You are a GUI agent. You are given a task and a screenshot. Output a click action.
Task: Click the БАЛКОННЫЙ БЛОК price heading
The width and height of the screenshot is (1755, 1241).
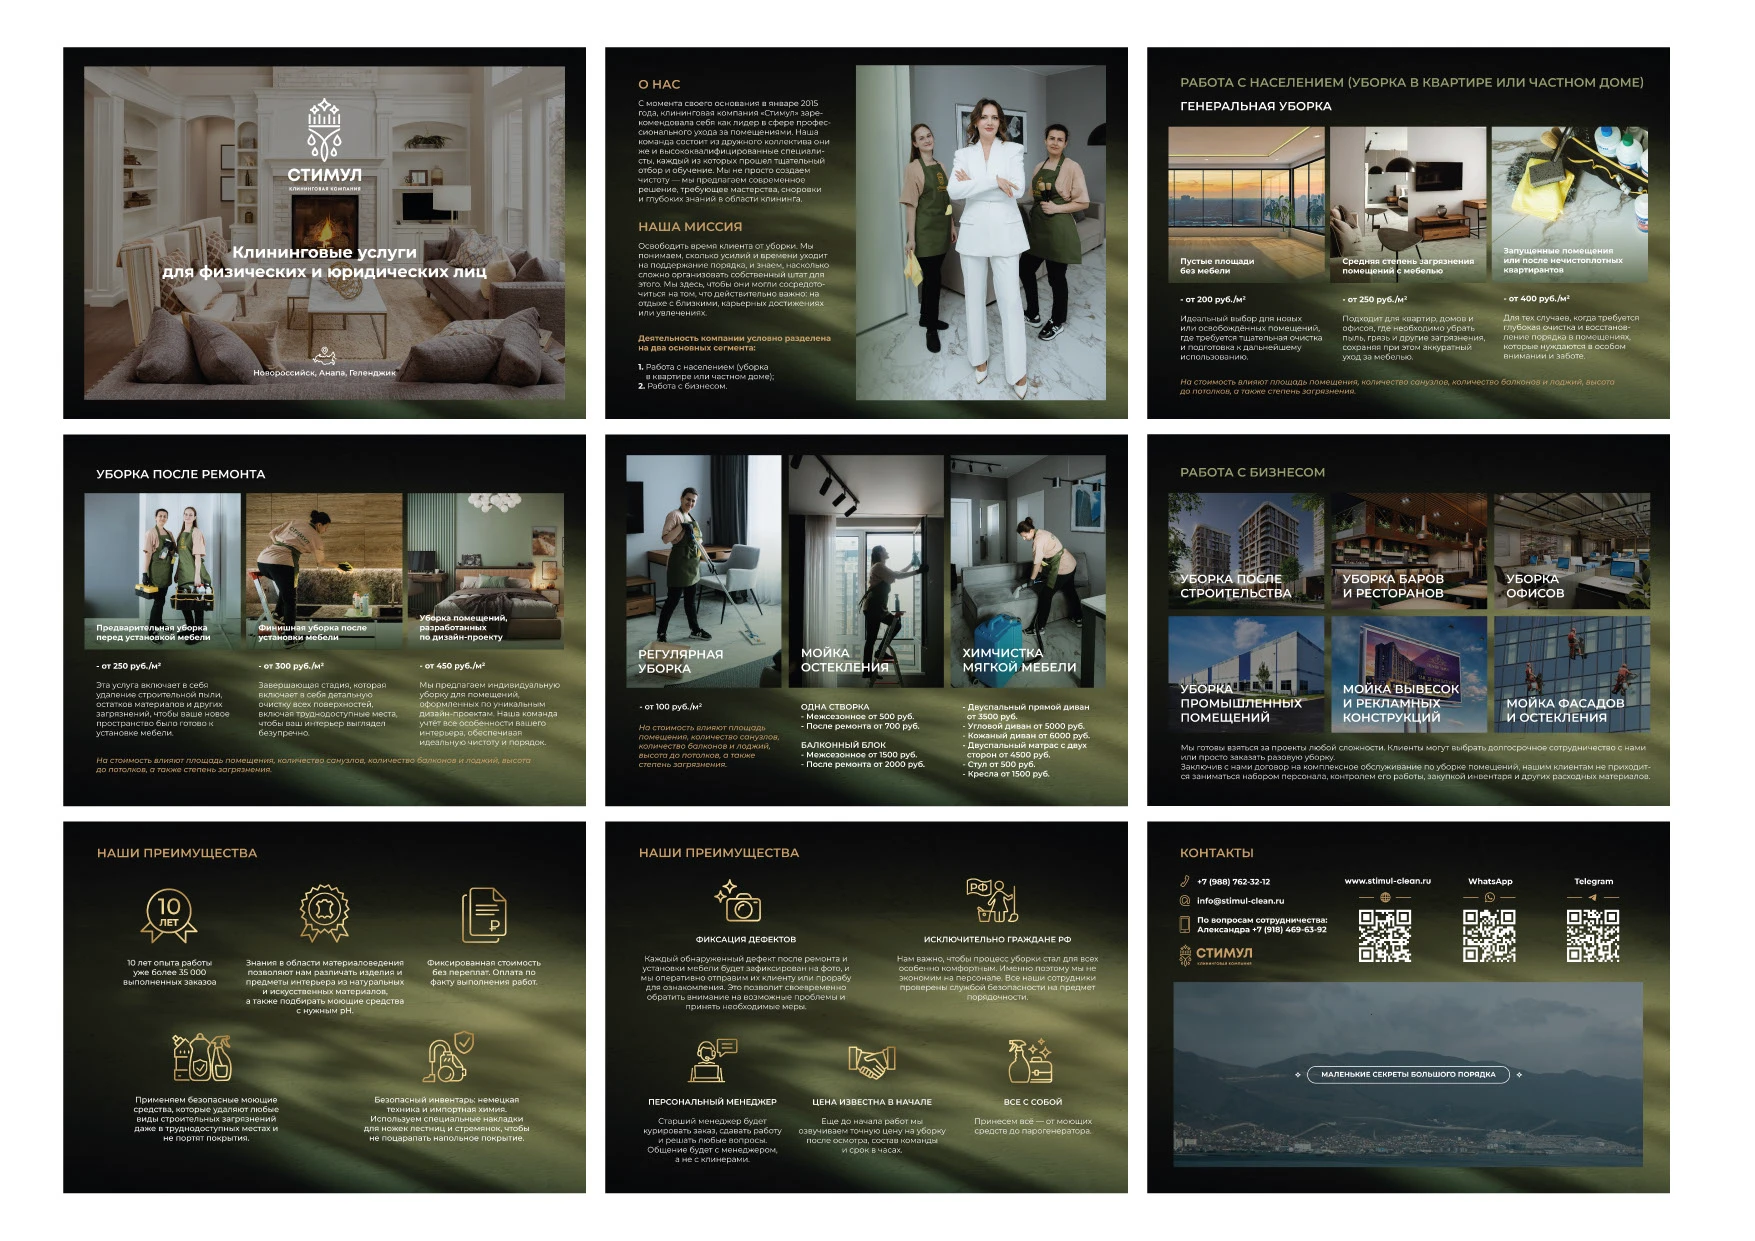843,745
